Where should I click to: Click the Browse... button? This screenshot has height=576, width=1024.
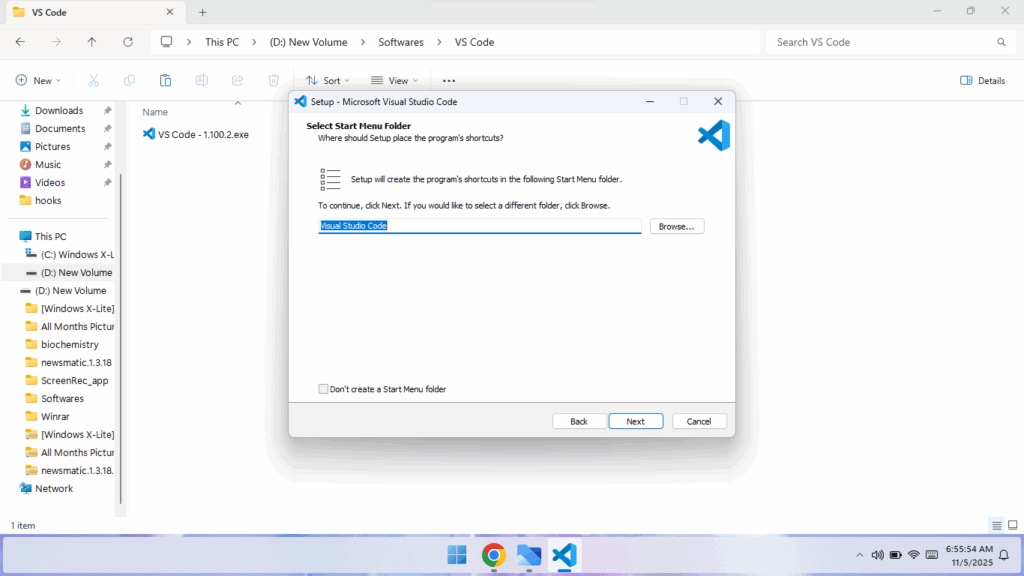pos(677,226)
